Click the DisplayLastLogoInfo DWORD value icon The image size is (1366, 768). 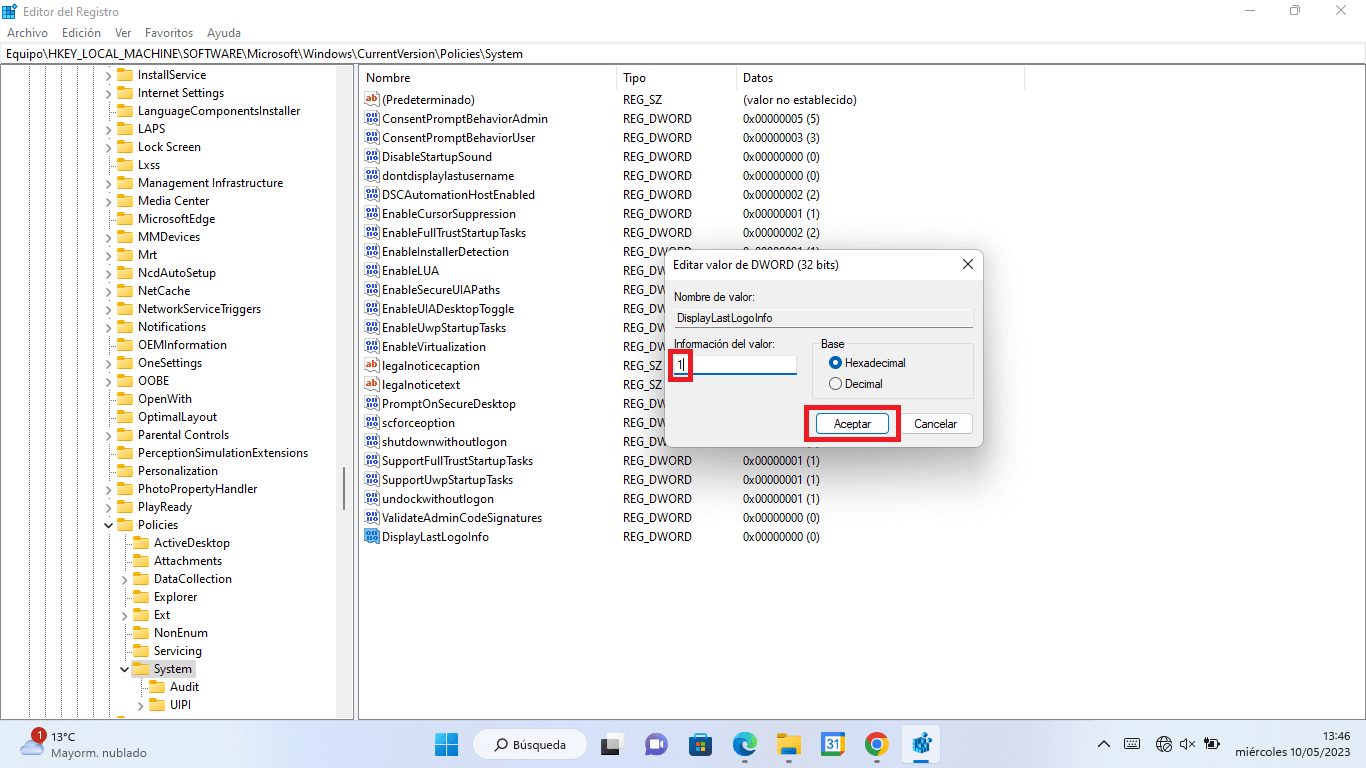372,537
